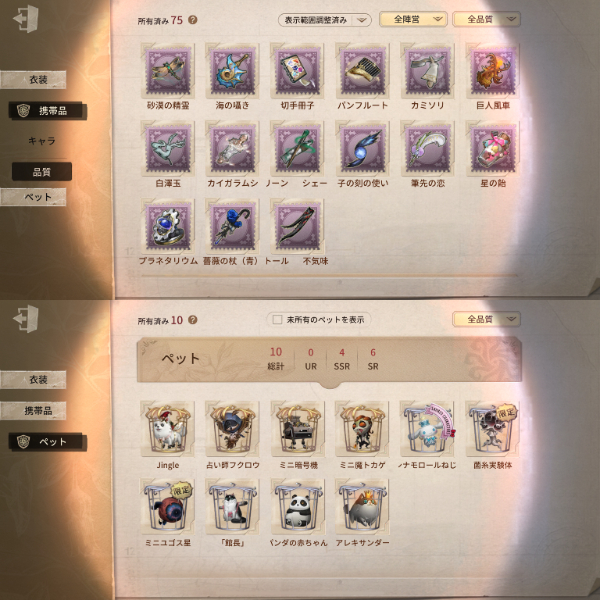Click the upper exit door icon

(x=26, y=19)
